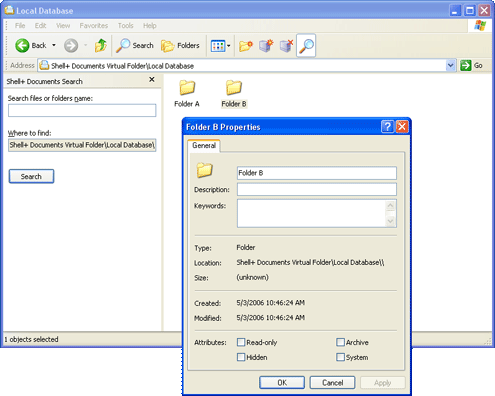Click the Search button in search pane
495x396 pixels.
[x=31, y=176]
